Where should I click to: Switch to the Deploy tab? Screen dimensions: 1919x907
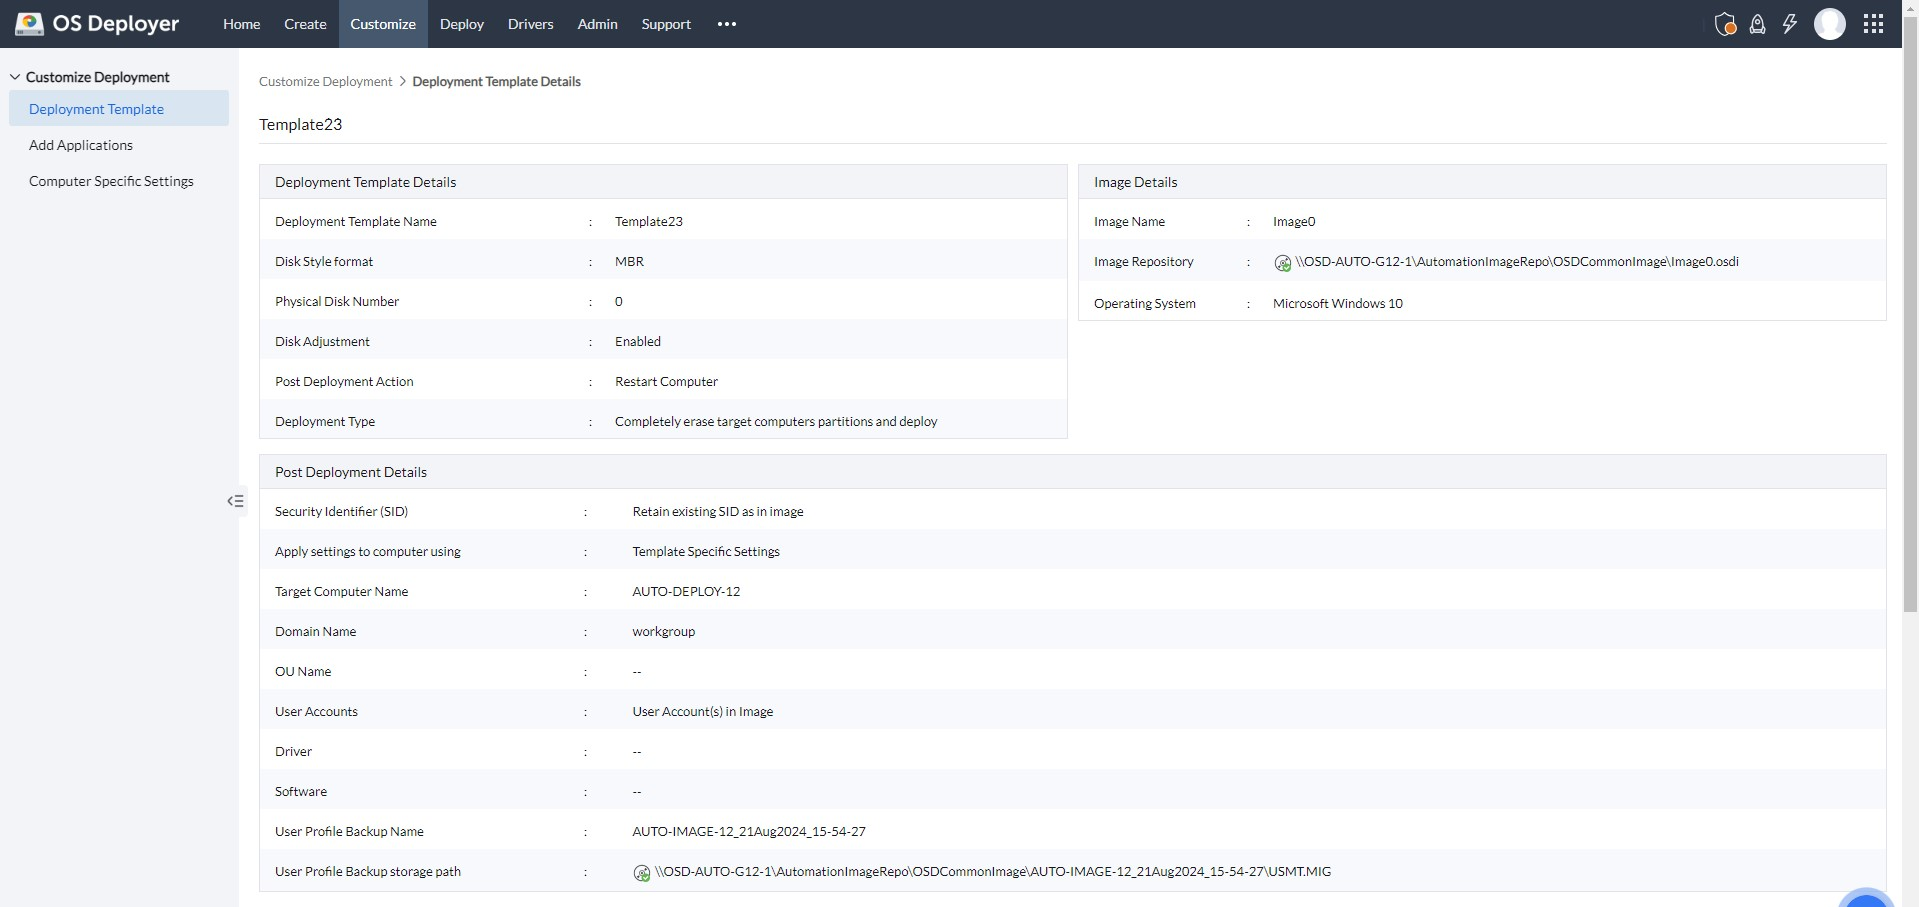point(461,23)
